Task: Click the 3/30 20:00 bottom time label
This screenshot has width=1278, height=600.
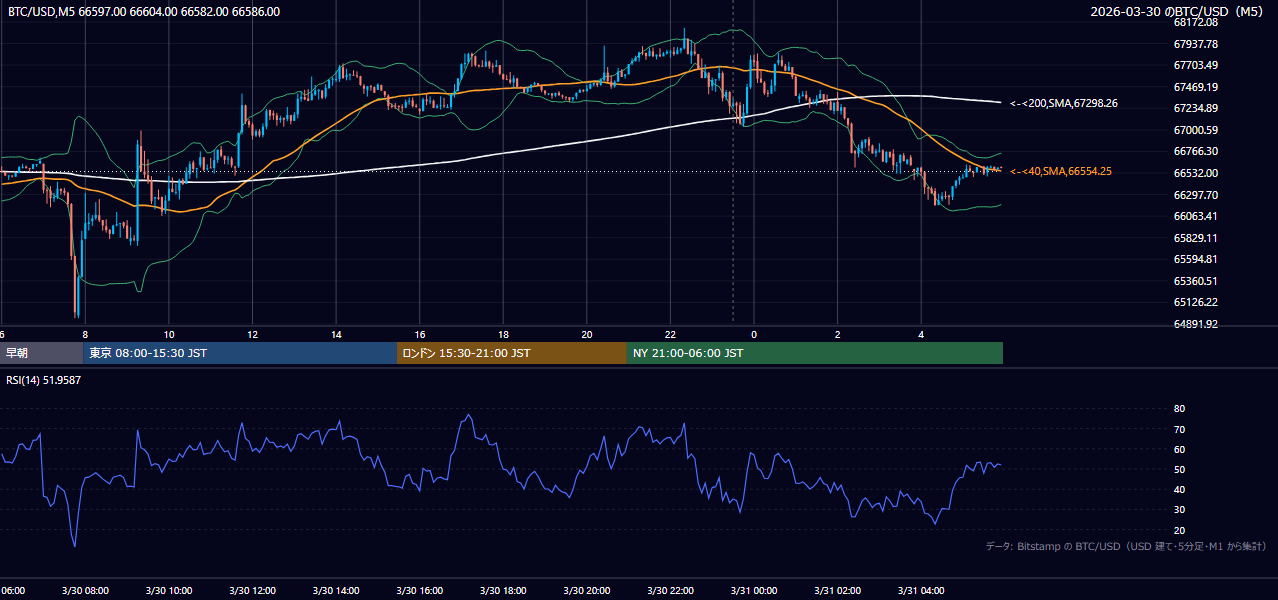Action: pos(586,591)
